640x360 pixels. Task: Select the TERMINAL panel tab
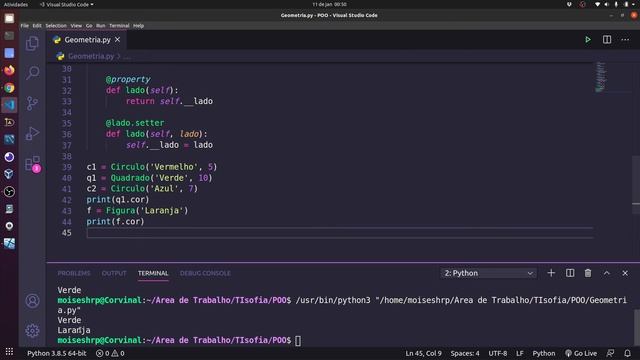(x=153, y=273)
